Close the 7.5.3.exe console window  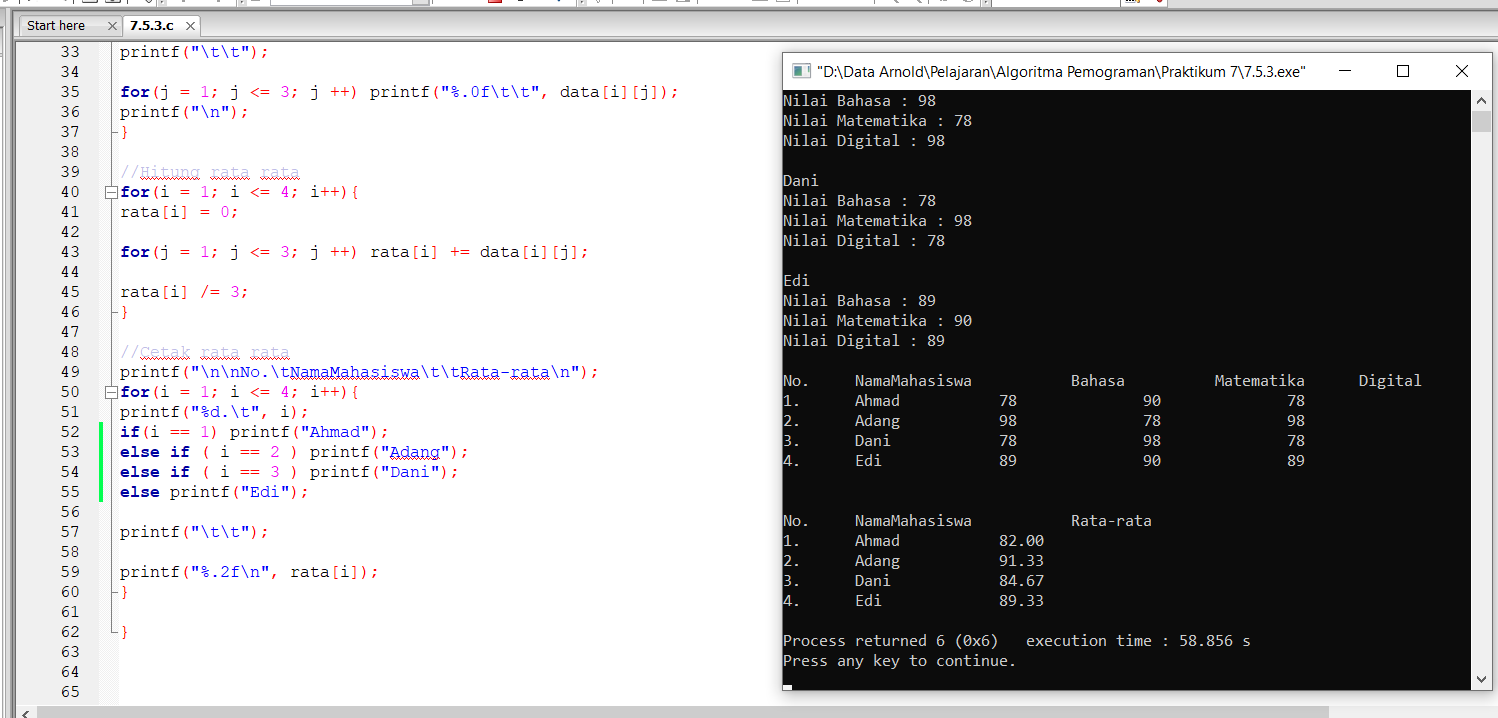[1462, 71]
